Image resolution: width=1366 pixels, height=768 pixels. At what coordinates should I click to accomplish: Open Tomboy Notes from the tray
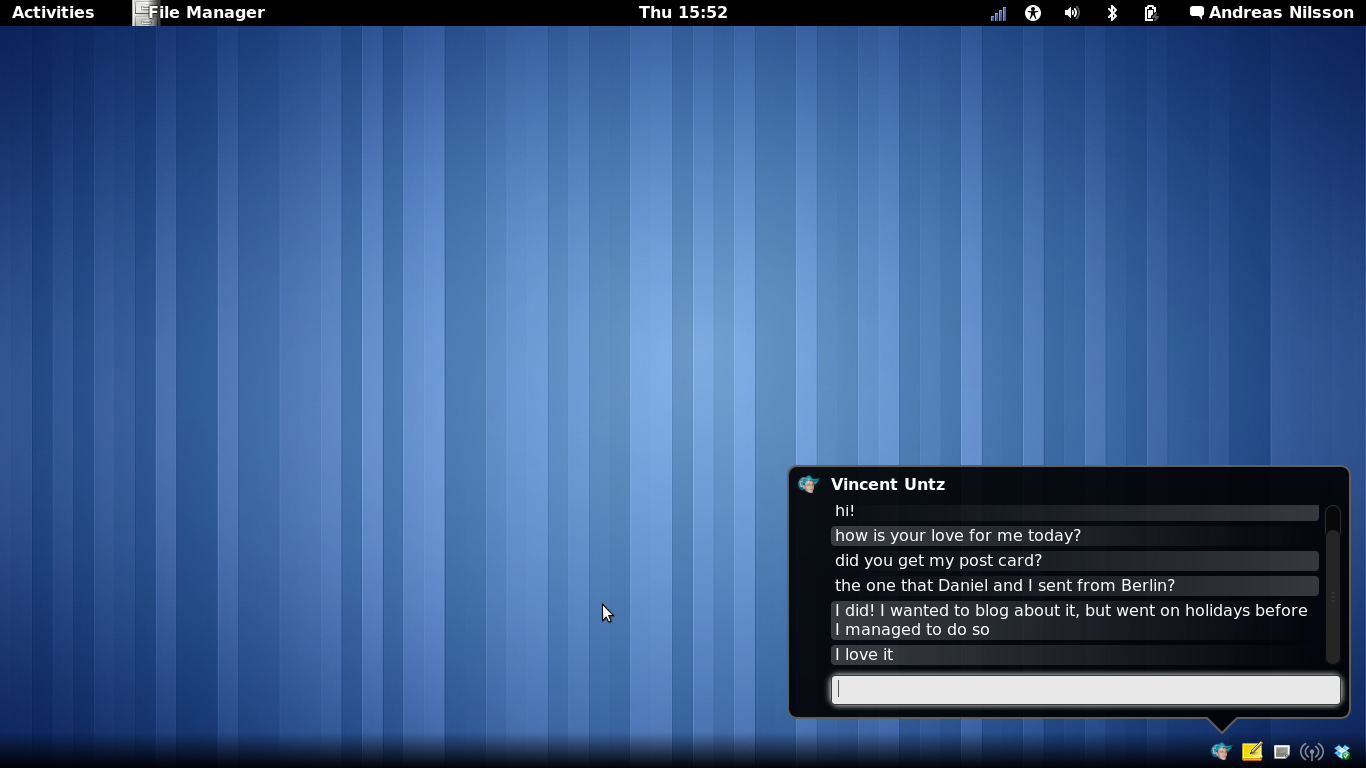pos(1251,751)
